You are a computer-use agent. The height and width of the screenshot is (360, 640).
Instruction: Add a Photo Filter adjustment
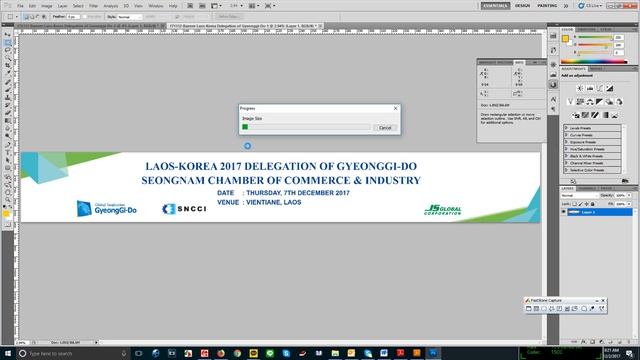tap(609, 101)
